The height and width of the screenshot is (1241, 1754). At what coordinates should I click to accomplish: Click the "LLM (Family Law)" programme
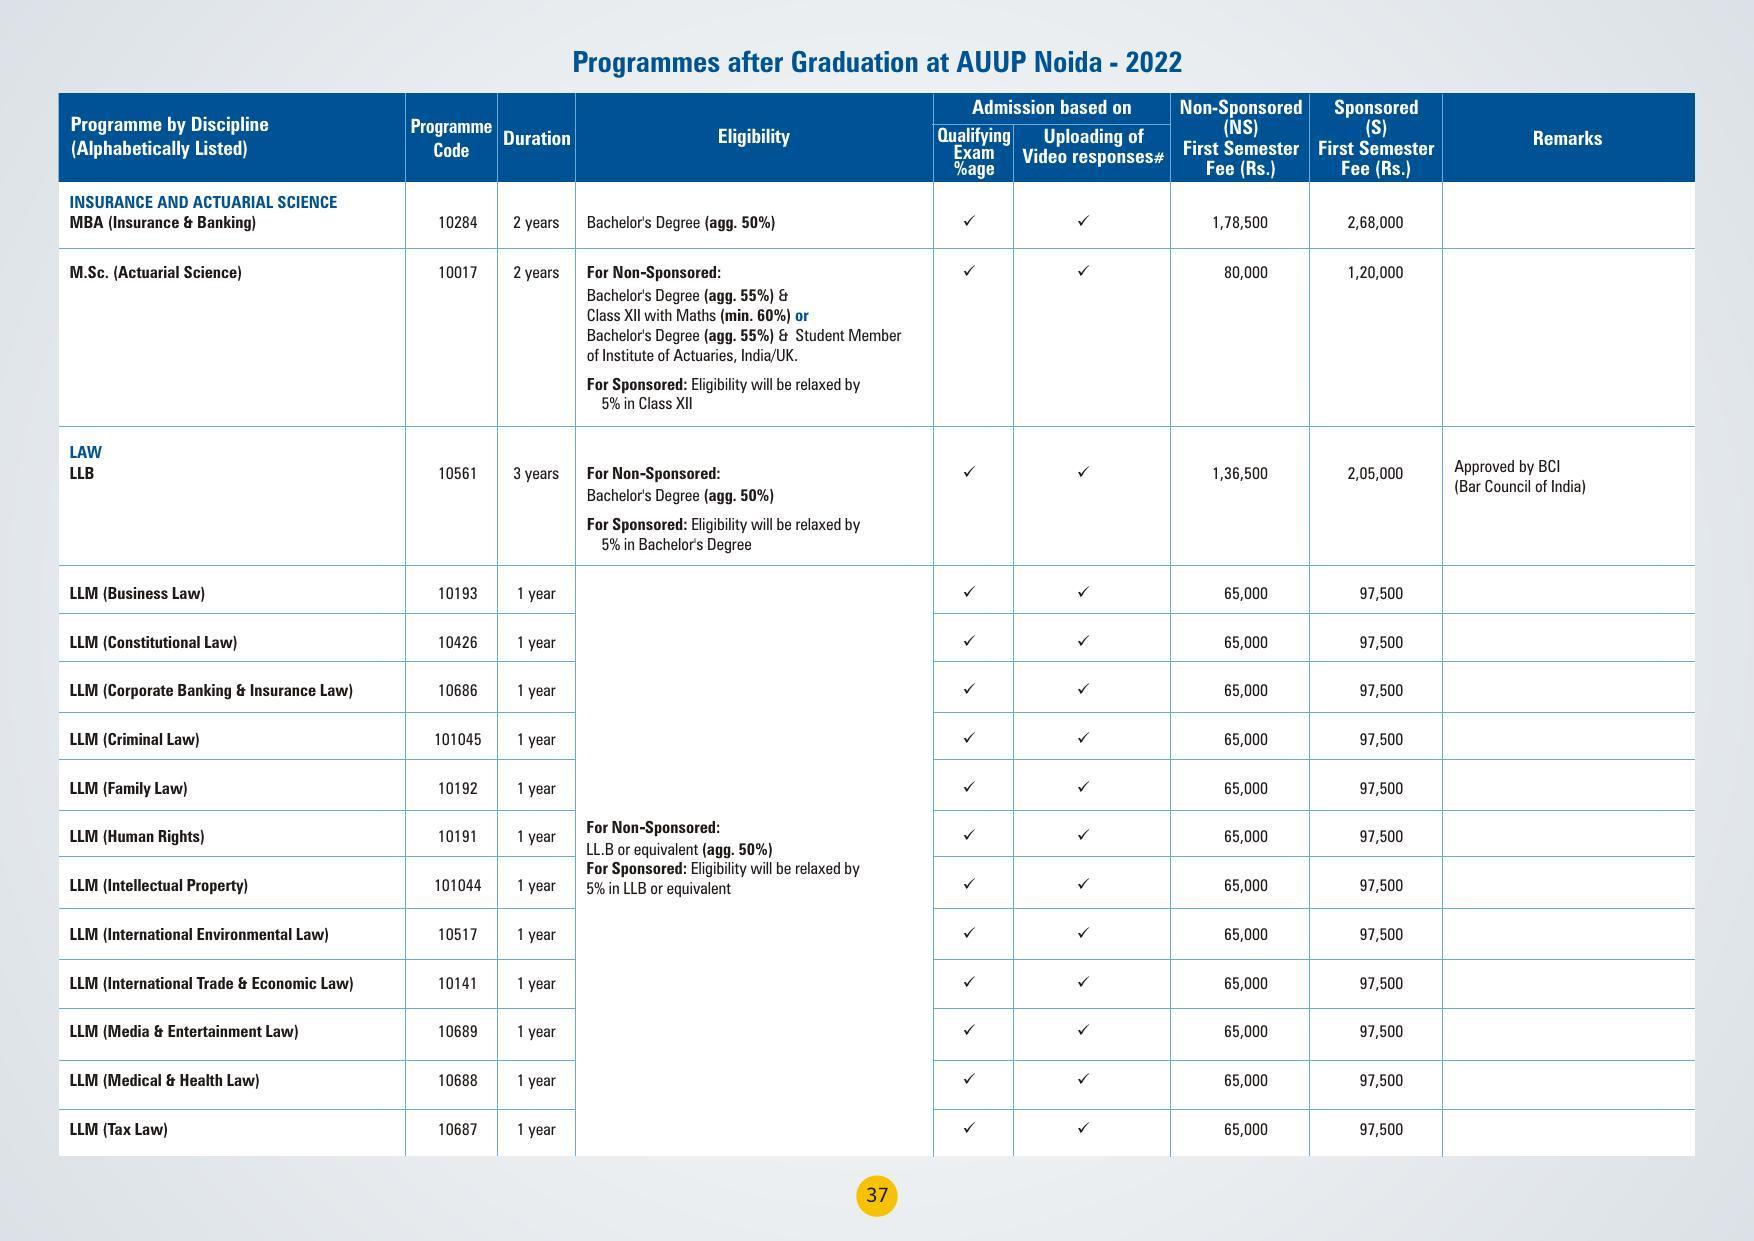coord(128,788)
